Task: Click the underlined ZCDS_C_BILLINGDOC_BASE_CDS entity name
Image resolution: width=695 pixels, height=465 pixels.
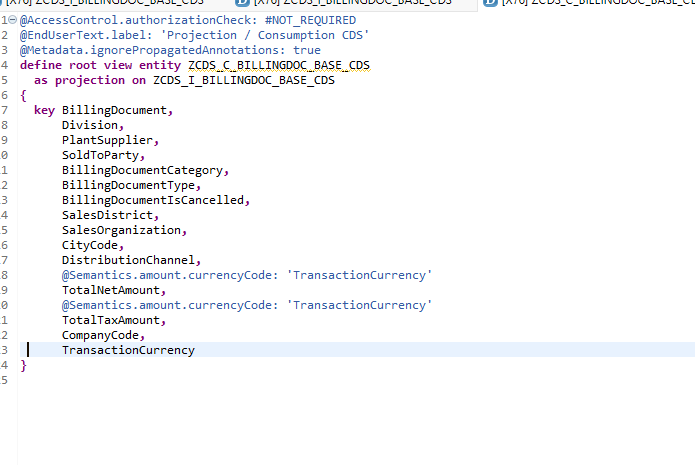Action: [279, 65]
